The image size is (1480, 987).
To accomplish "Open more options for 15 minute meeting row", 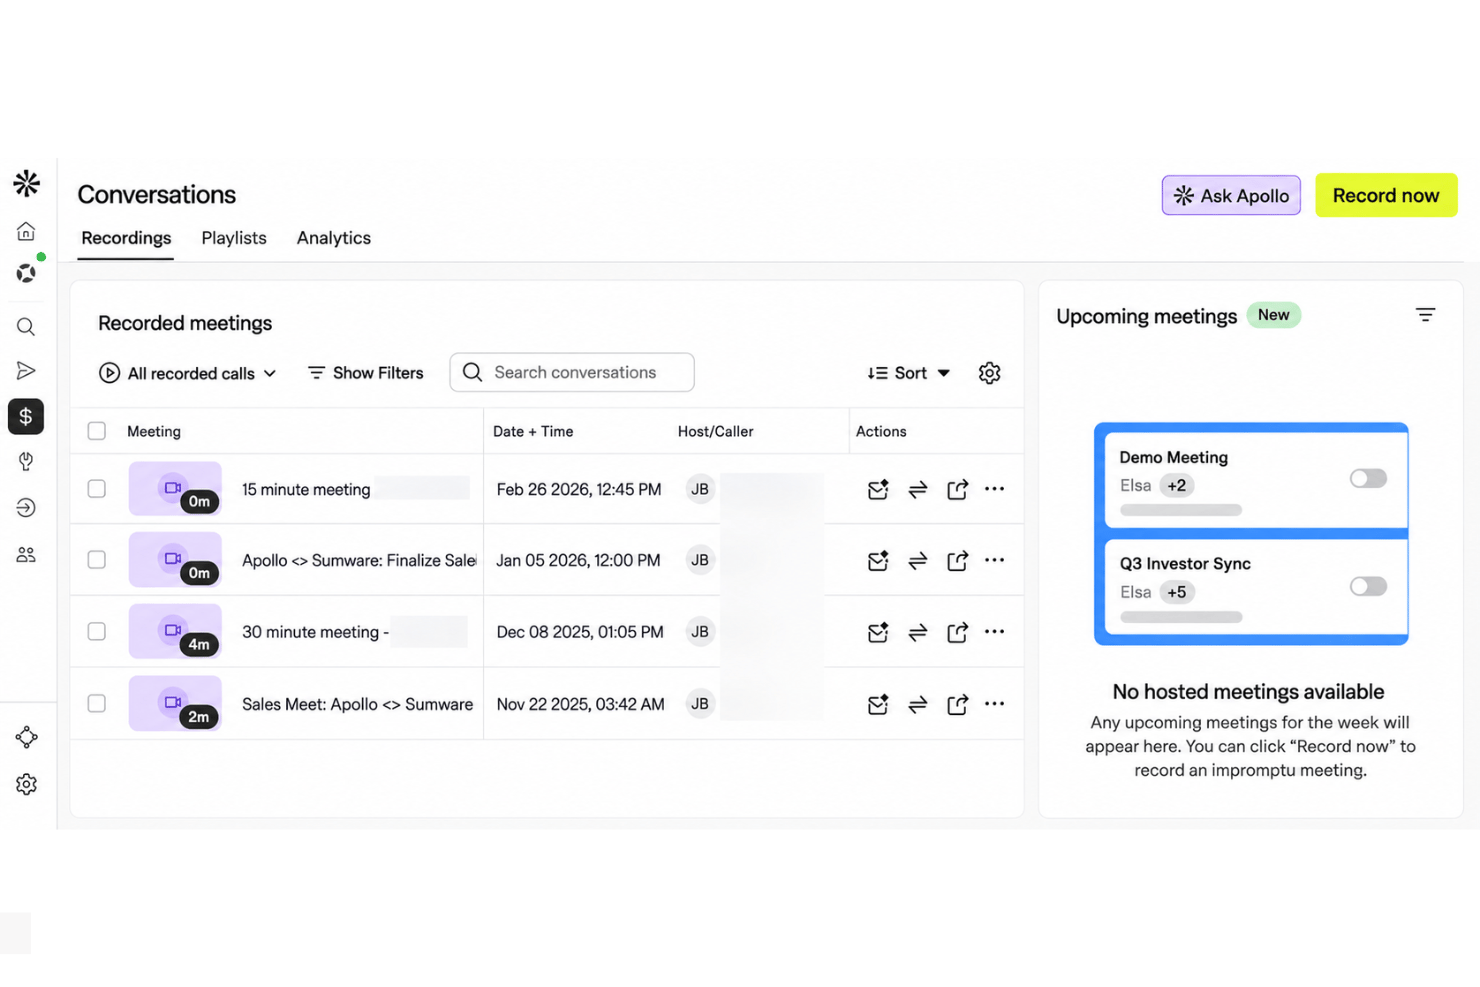I will coord(994,489).
